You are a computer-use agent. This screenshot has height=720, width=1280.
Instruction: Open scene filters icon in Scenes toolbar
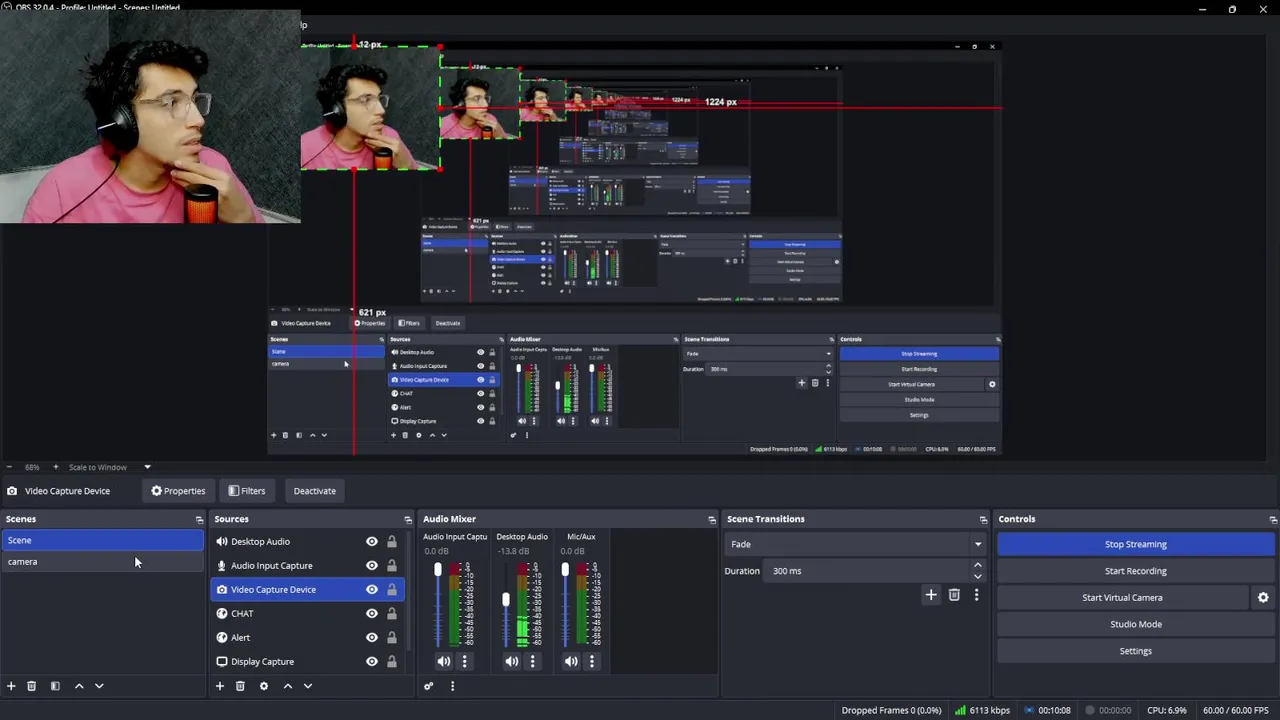point(55,686)
